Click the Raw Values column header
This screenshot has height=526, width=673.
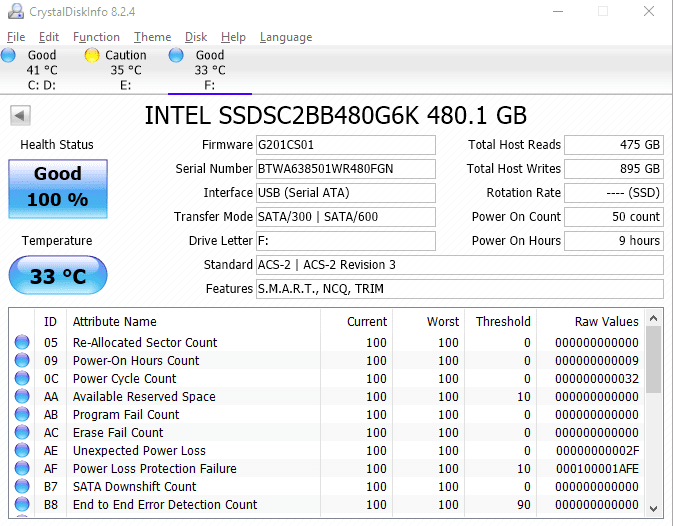[606, 321]
